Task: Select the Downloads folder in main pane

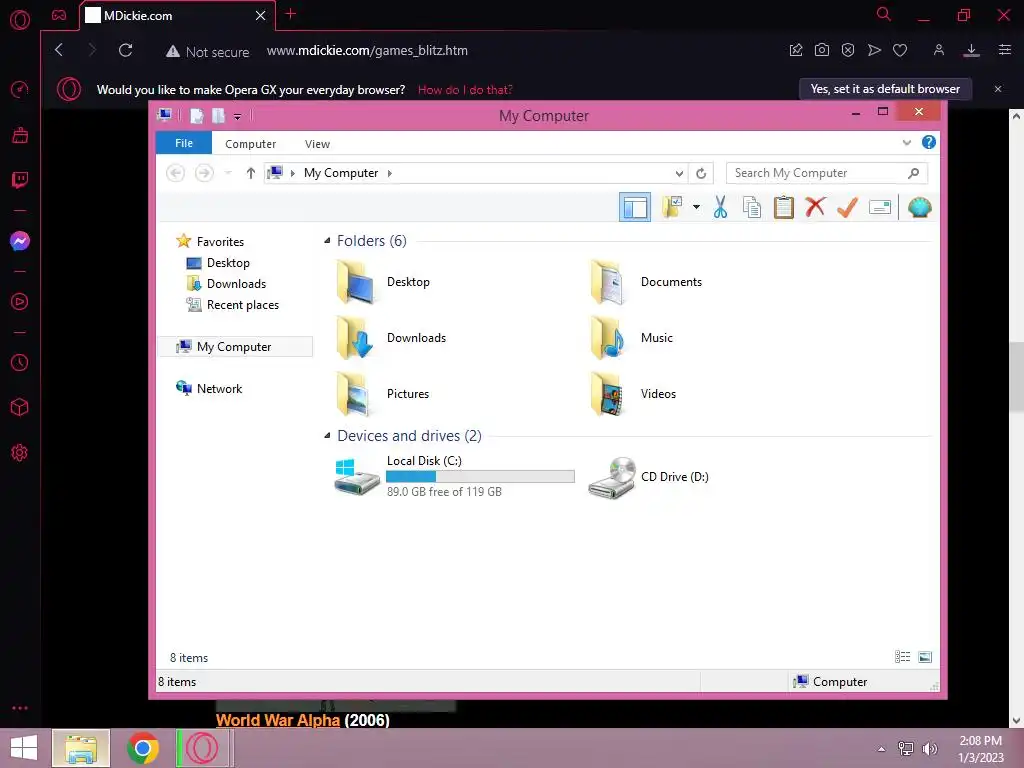Action: coord(391,338)
